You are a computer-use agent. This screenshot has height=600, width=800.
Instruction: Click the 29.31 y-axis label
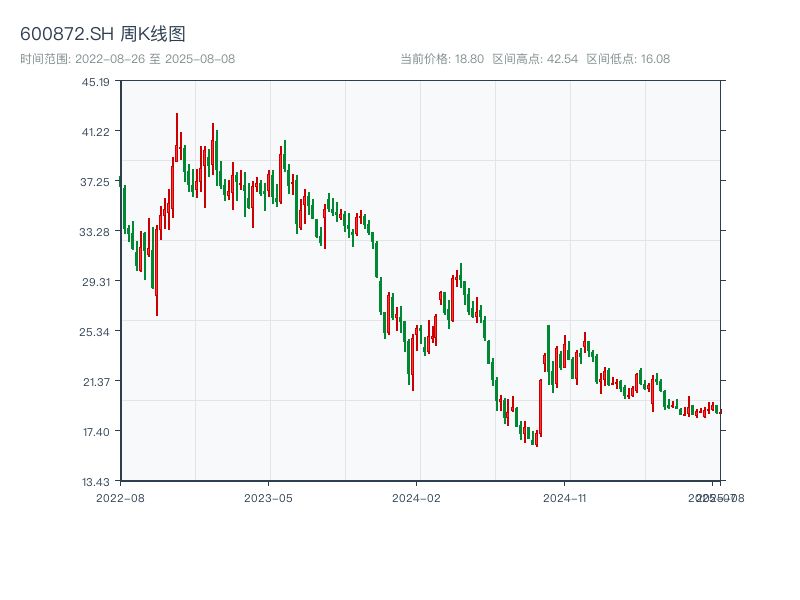click(x=96, y=282)
